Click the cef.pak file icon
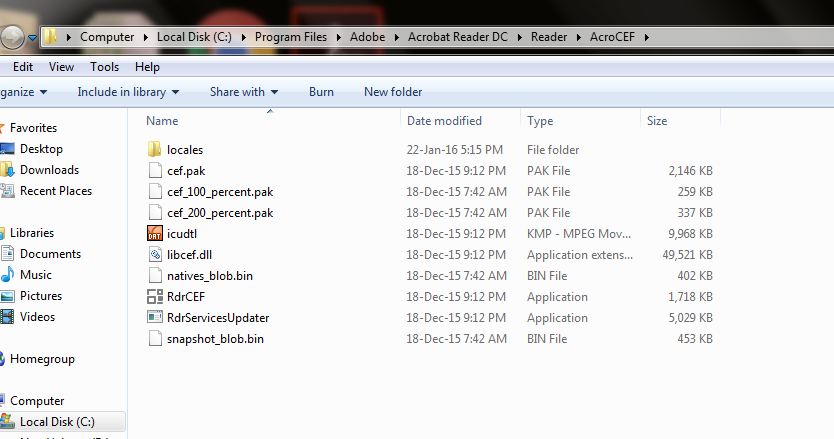 click(x=155, y=170)
